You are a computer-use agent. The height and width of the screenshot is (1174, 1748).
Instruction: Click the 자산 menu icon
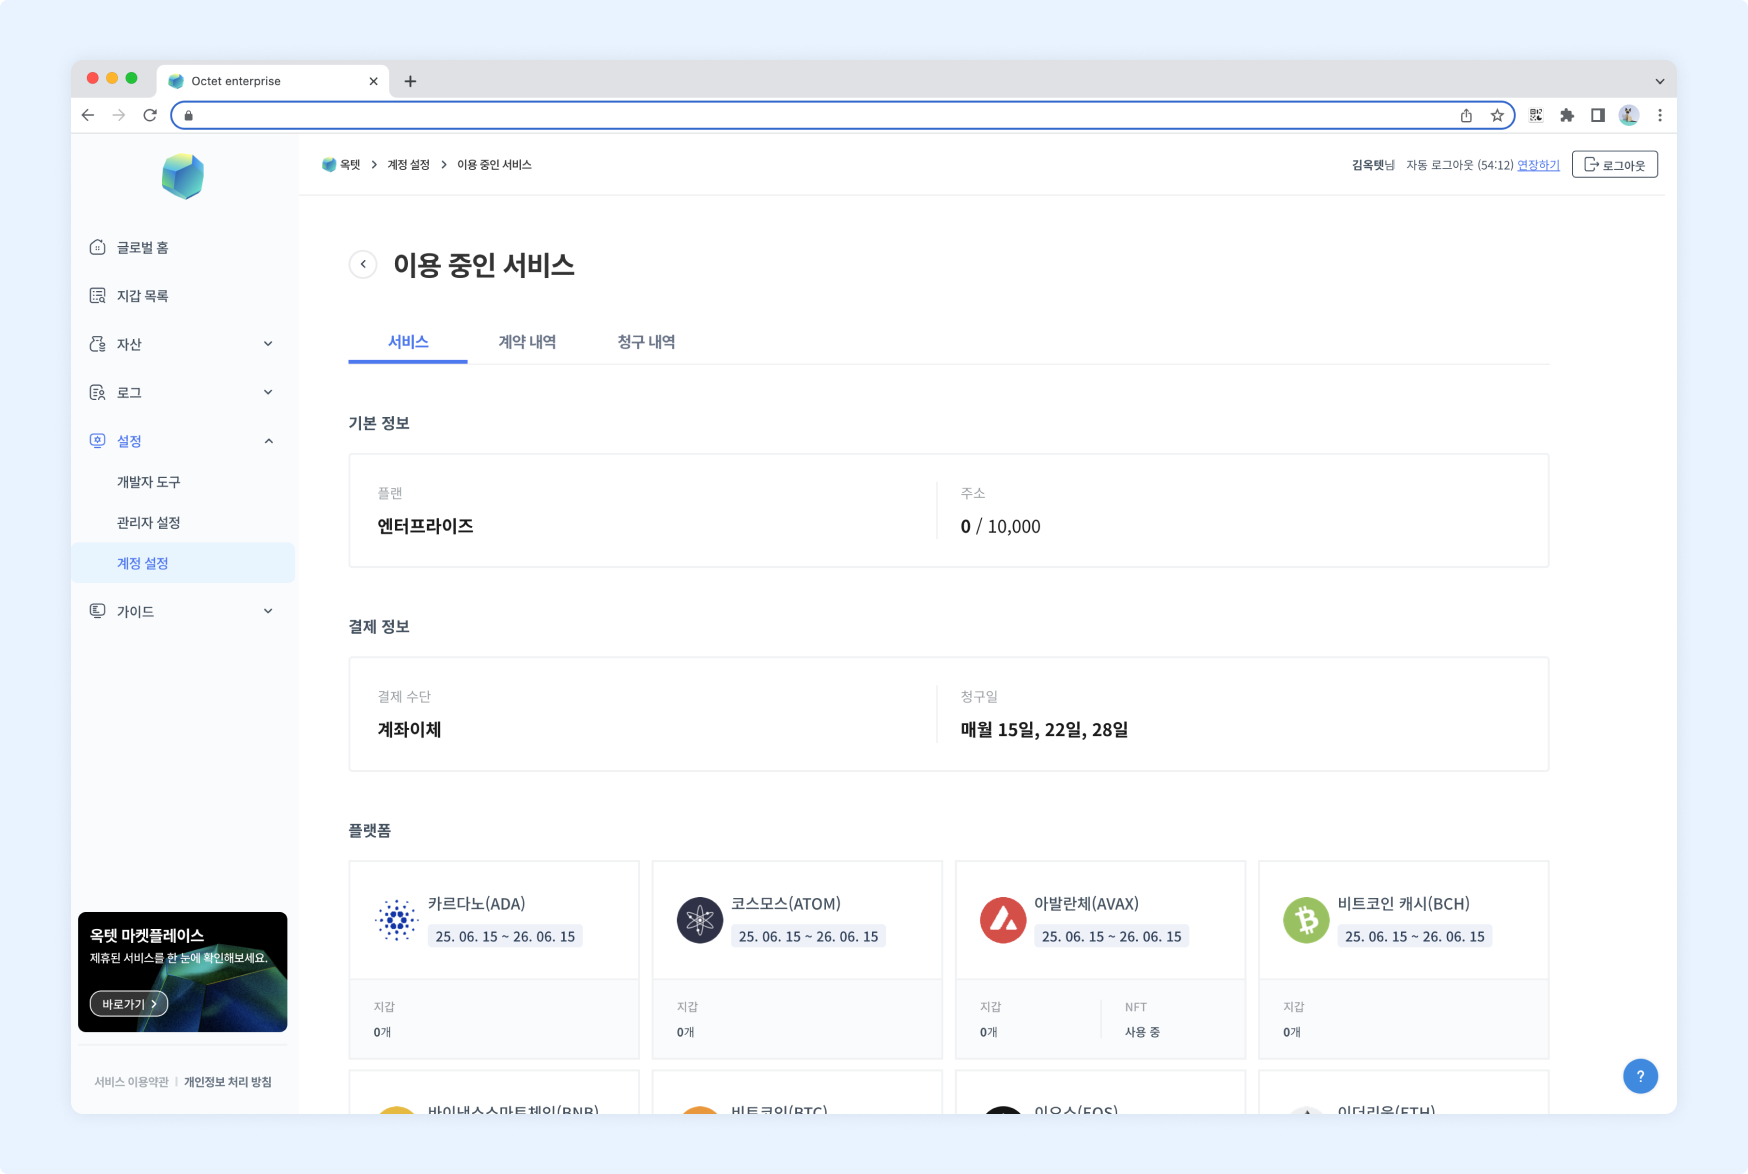(x=97, y=344)
